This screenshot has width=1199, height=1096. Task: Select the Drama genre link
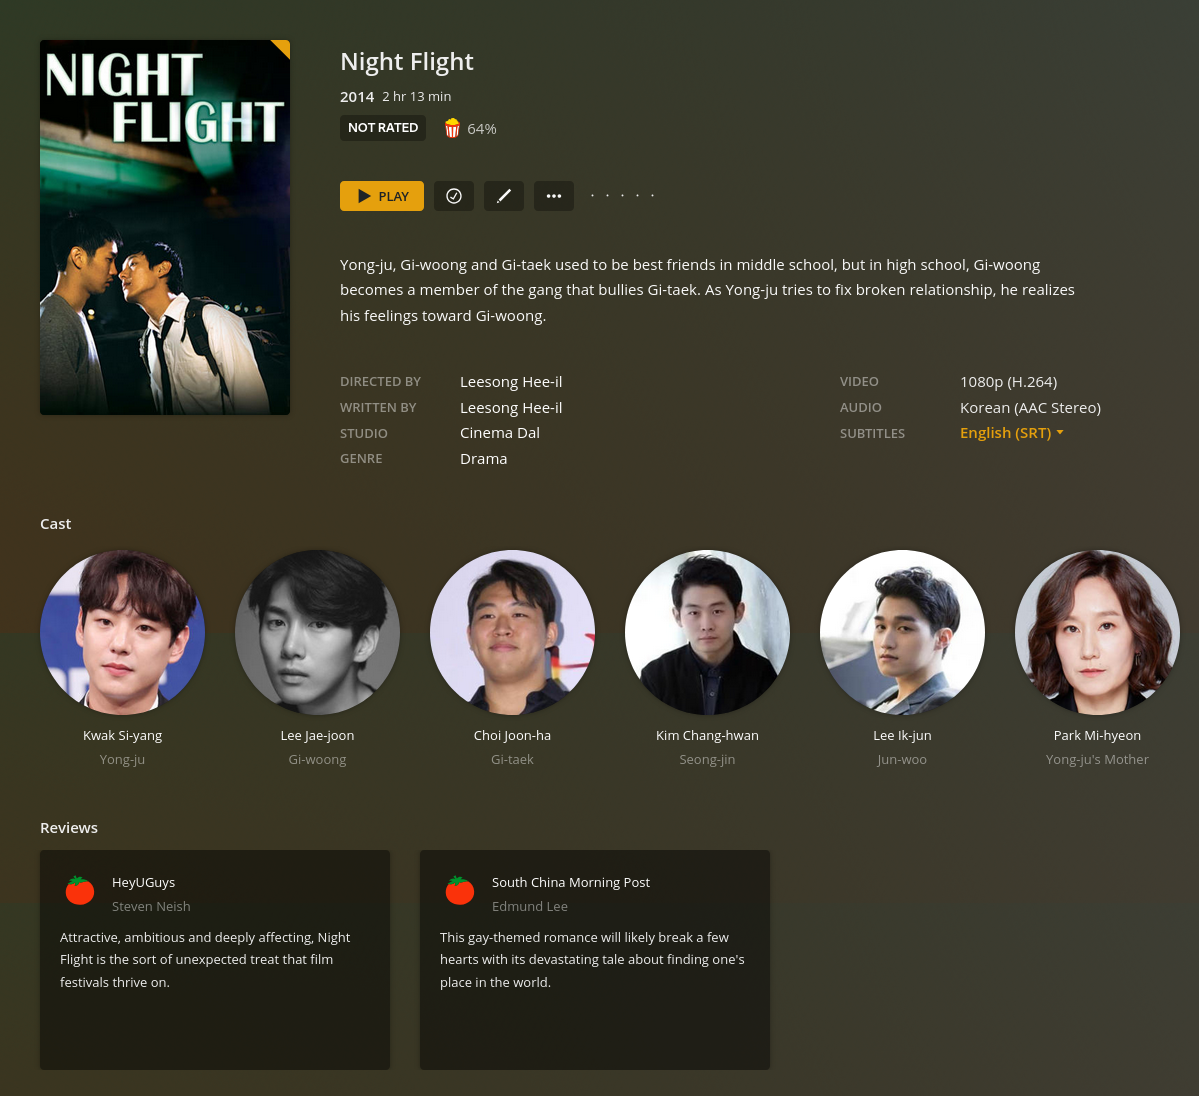pos(483,459)
